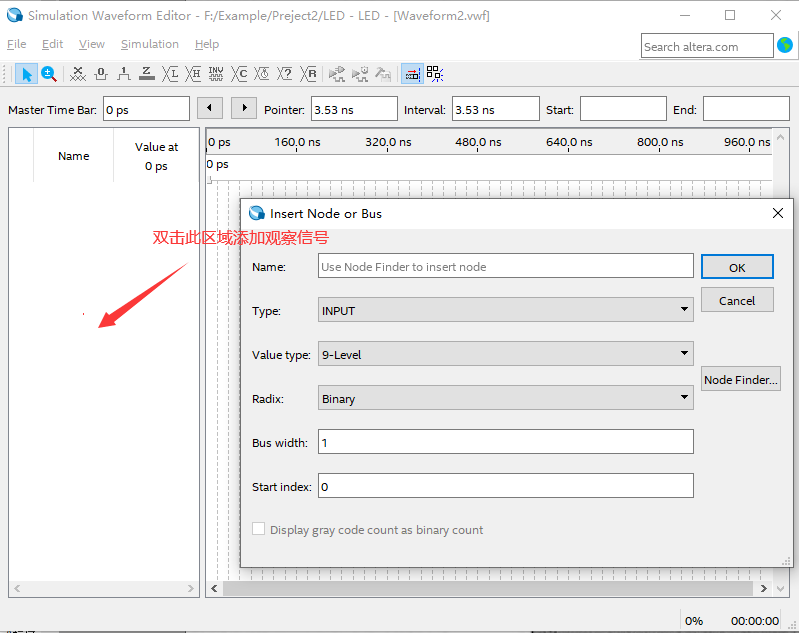This screenshot has height=633, width=799.
Task: Click the waveform scroll-left arrow
Action: (x=215, y=589)
